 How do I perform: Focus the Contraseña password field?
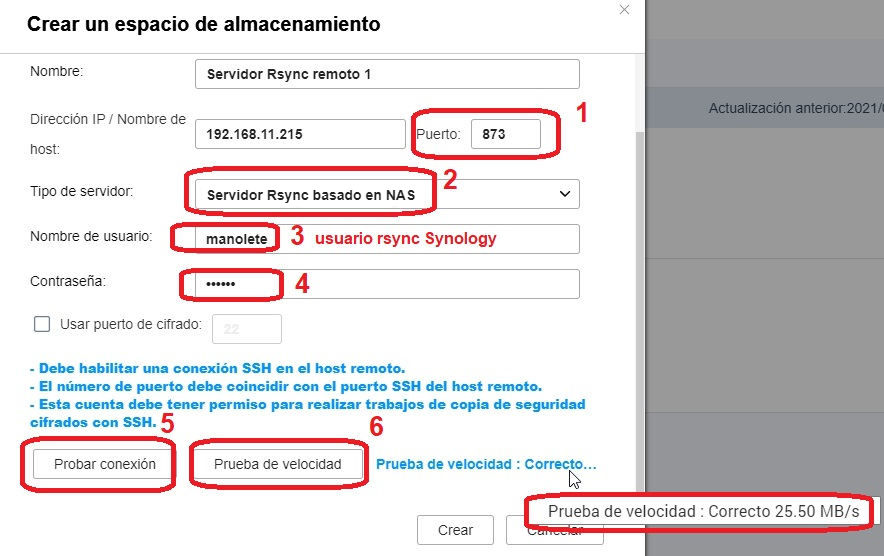(x=386, y=284)
